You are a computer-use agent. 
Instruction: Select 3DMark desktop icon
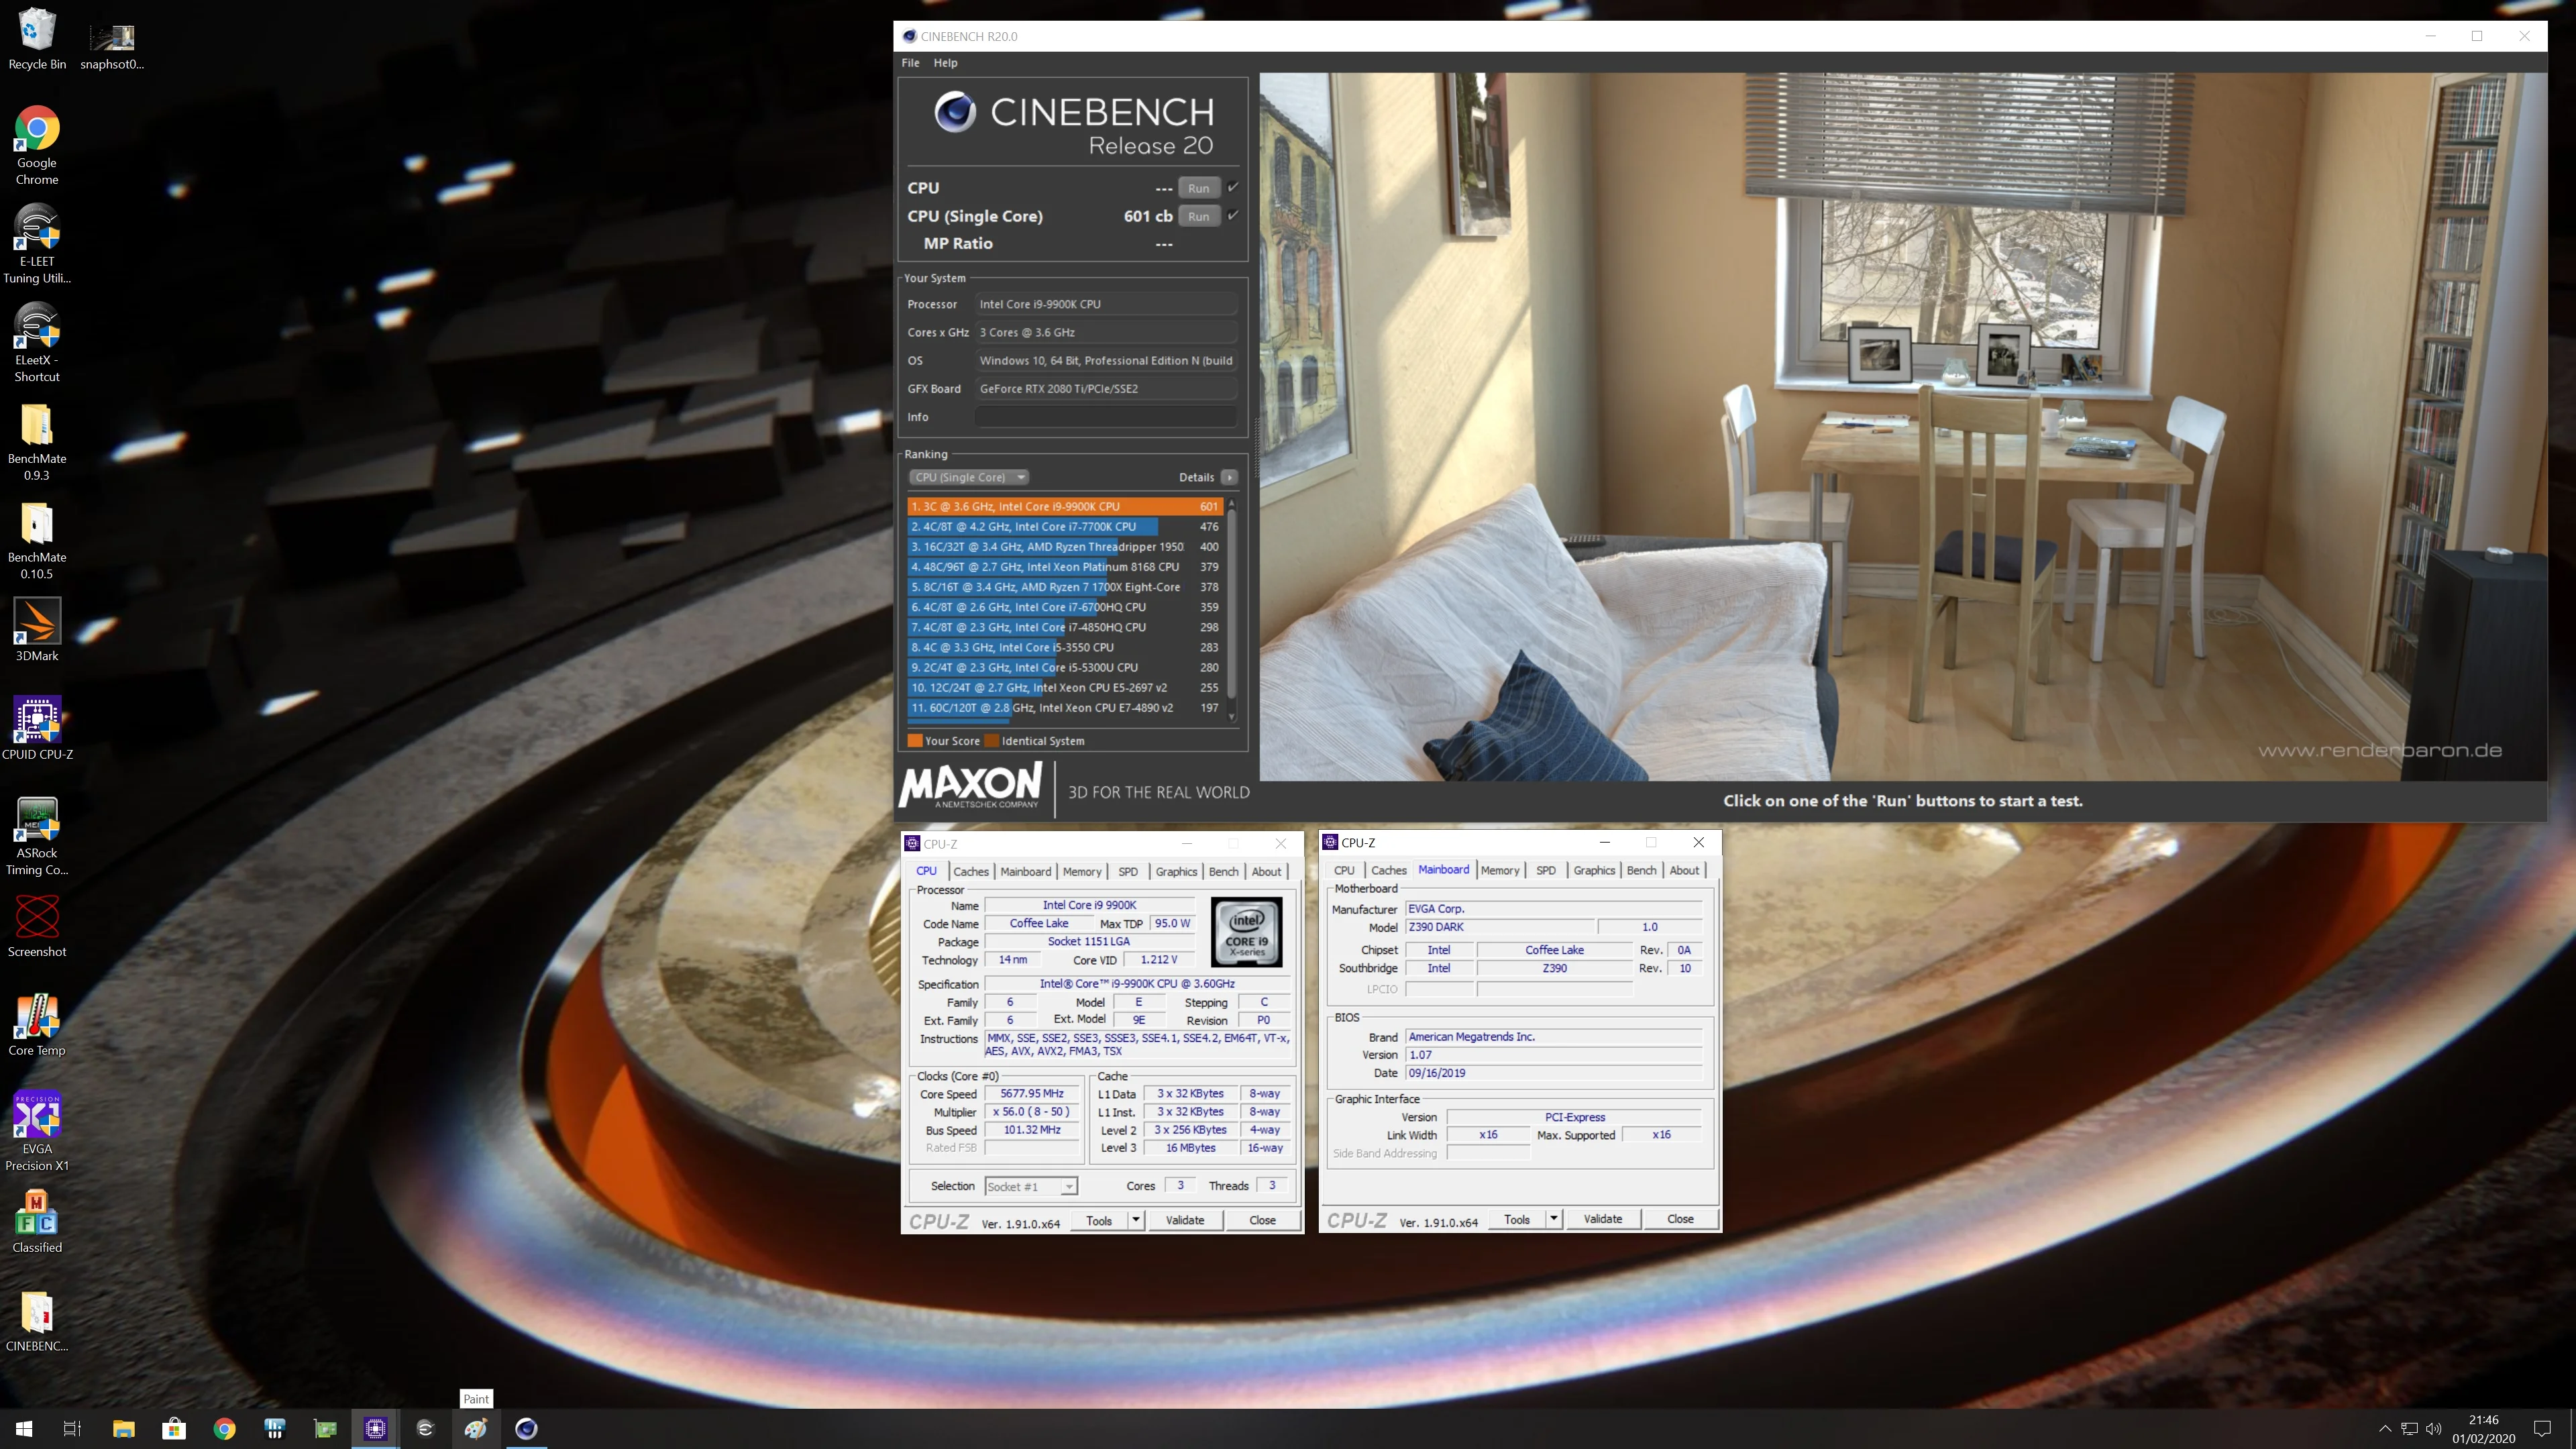[37, 630]
